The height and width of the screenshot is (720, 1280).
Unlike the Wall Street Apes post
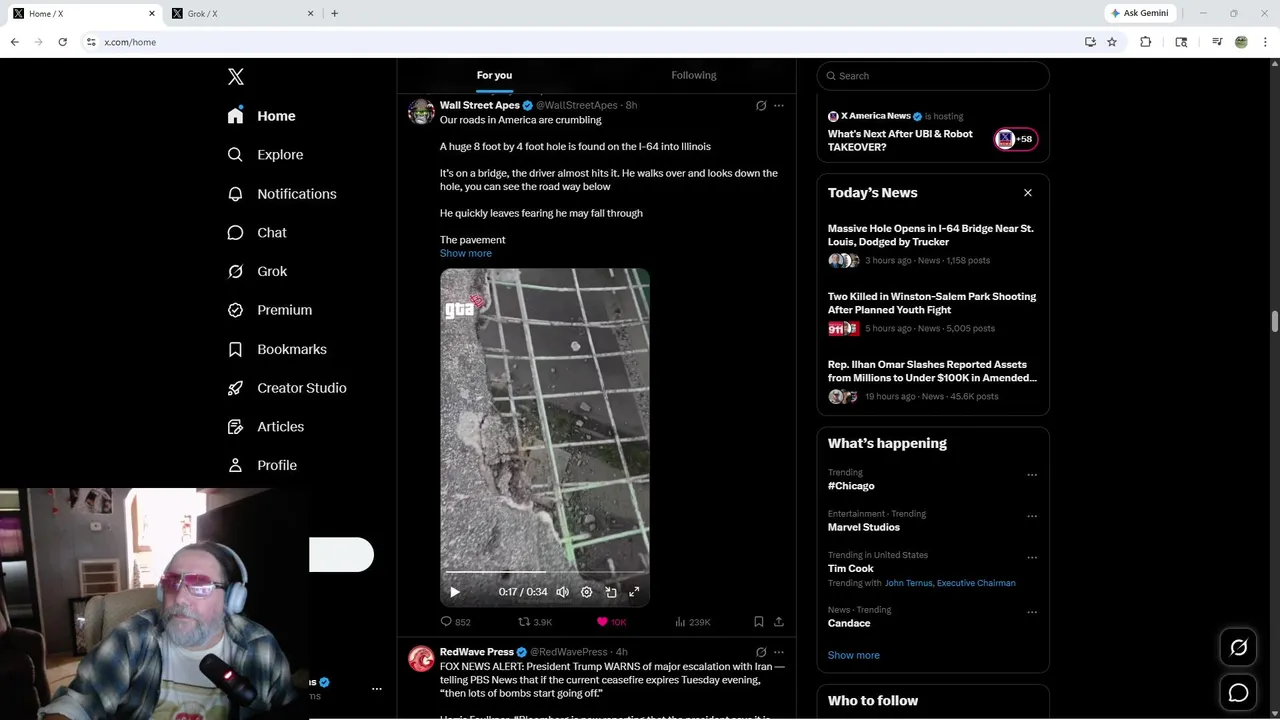click(611, 622)
